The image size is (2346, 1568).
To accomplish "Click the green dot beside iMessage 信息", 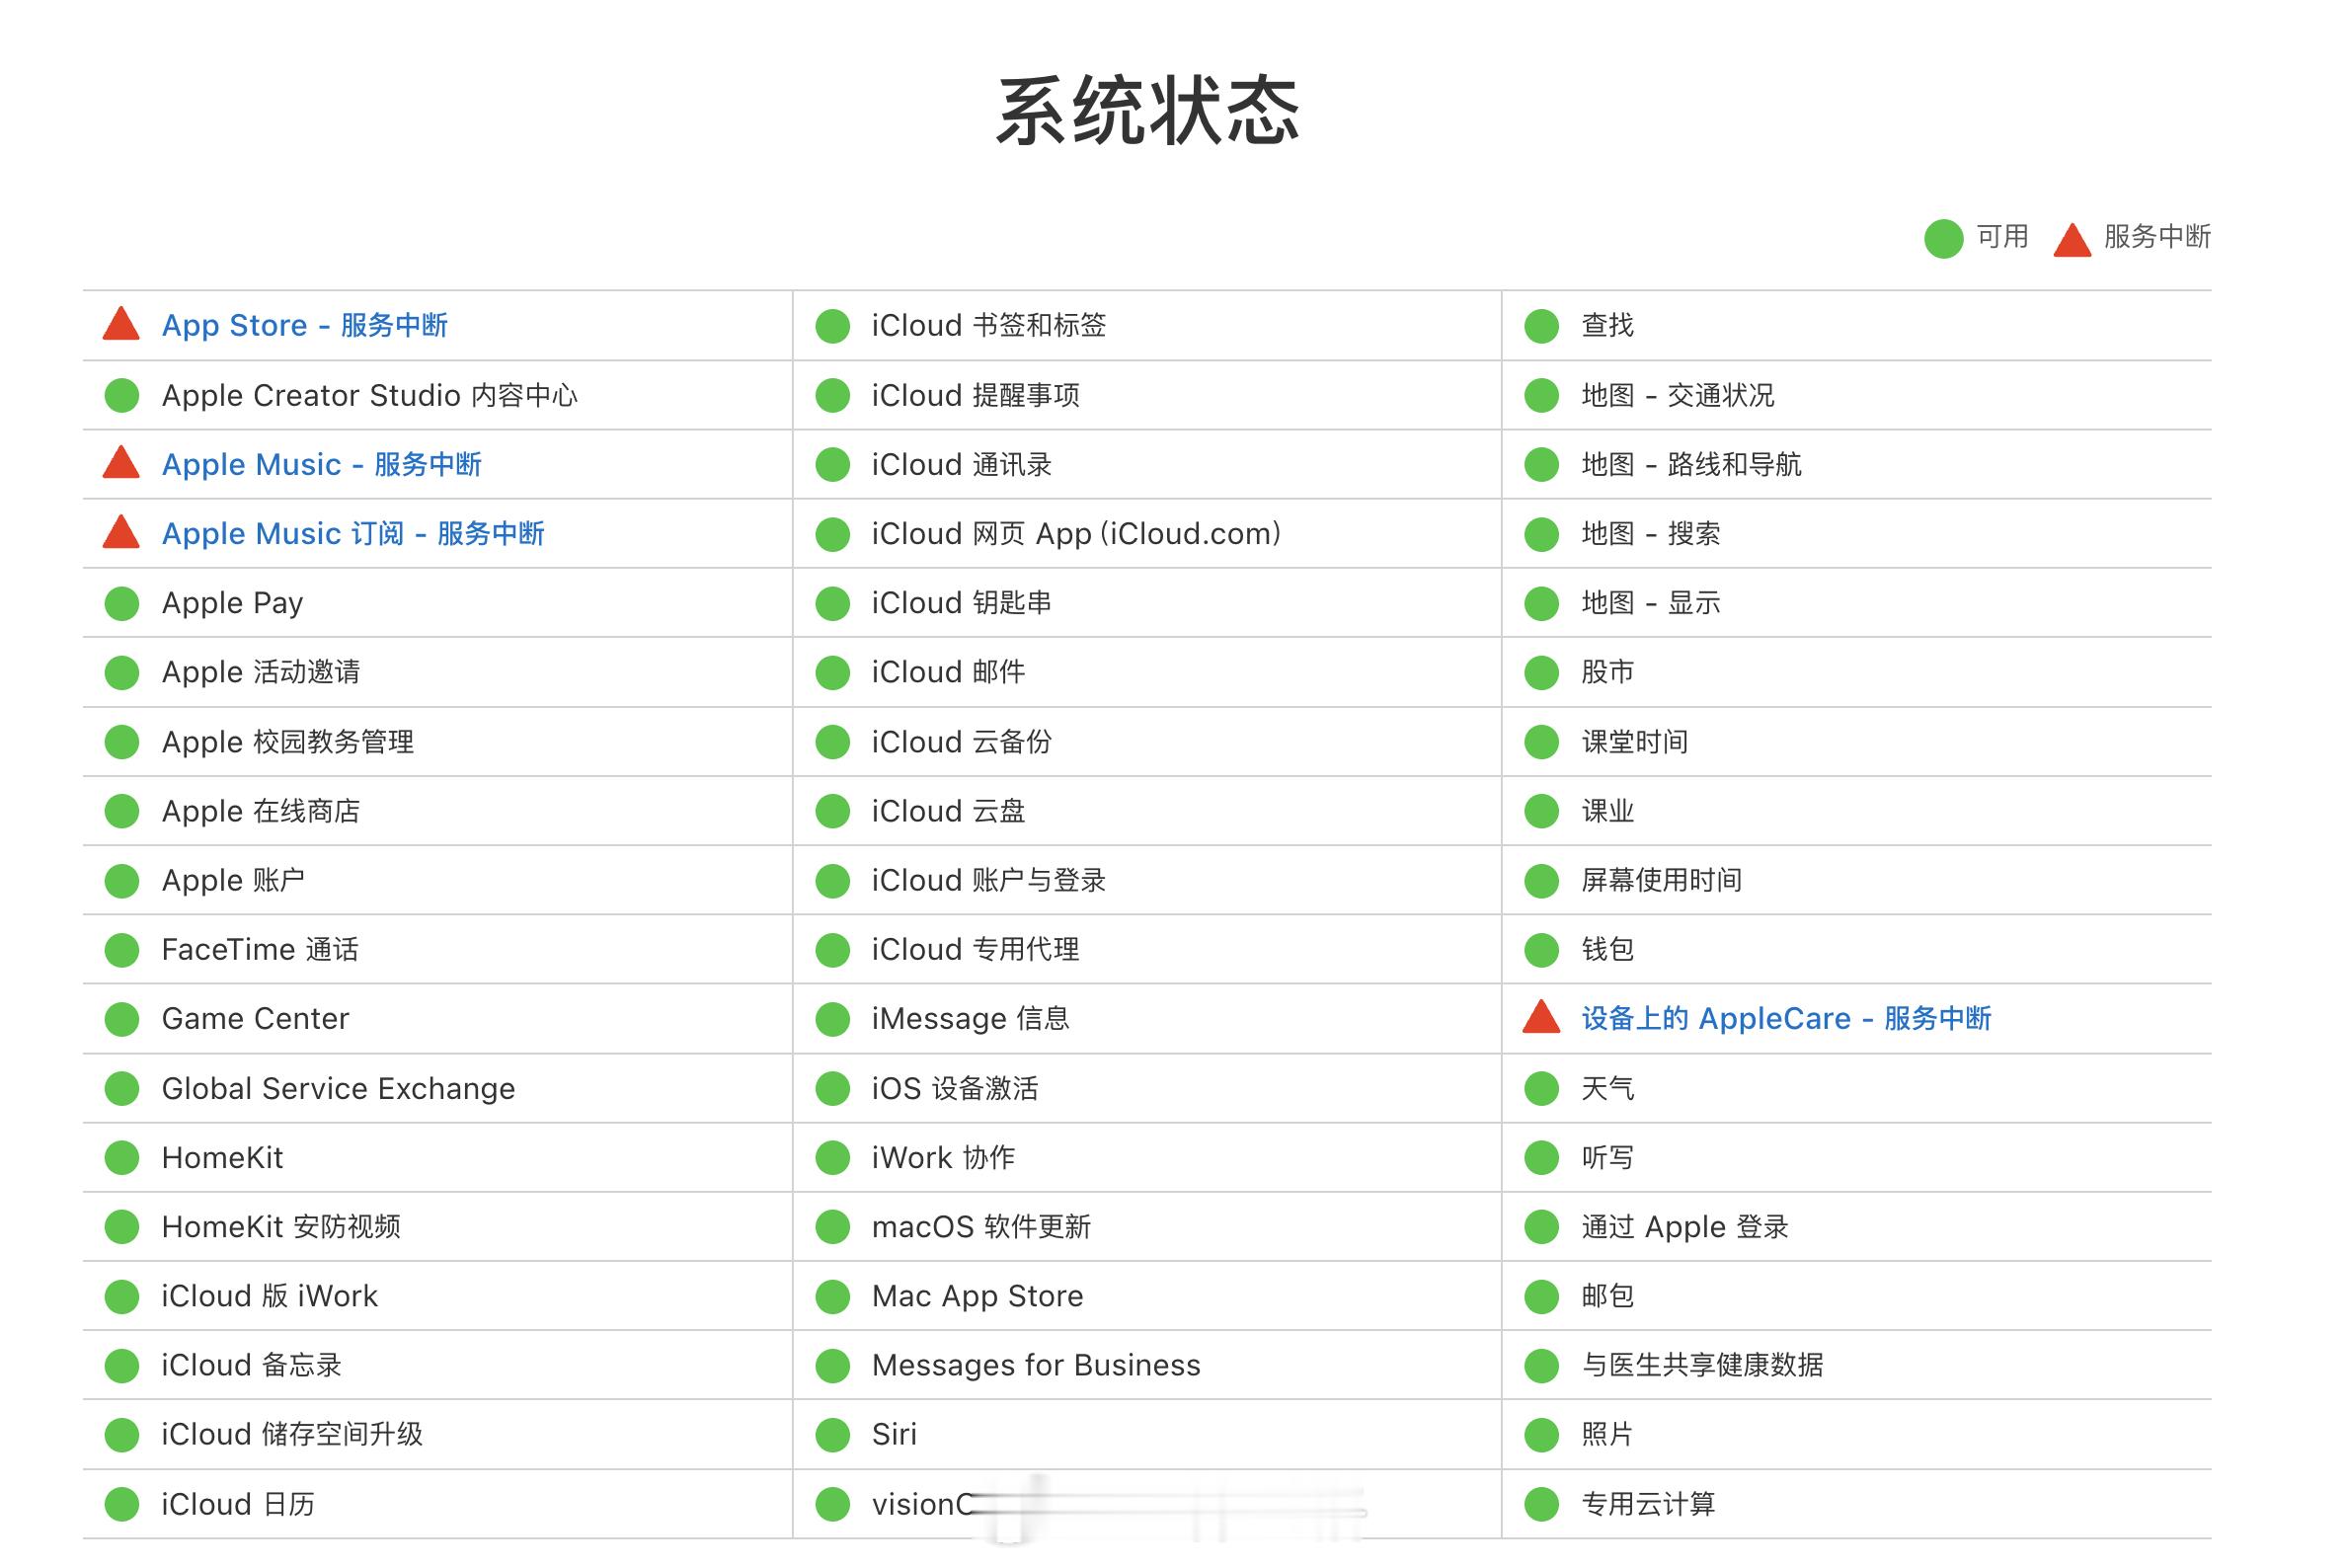I will coord(832,1019).
